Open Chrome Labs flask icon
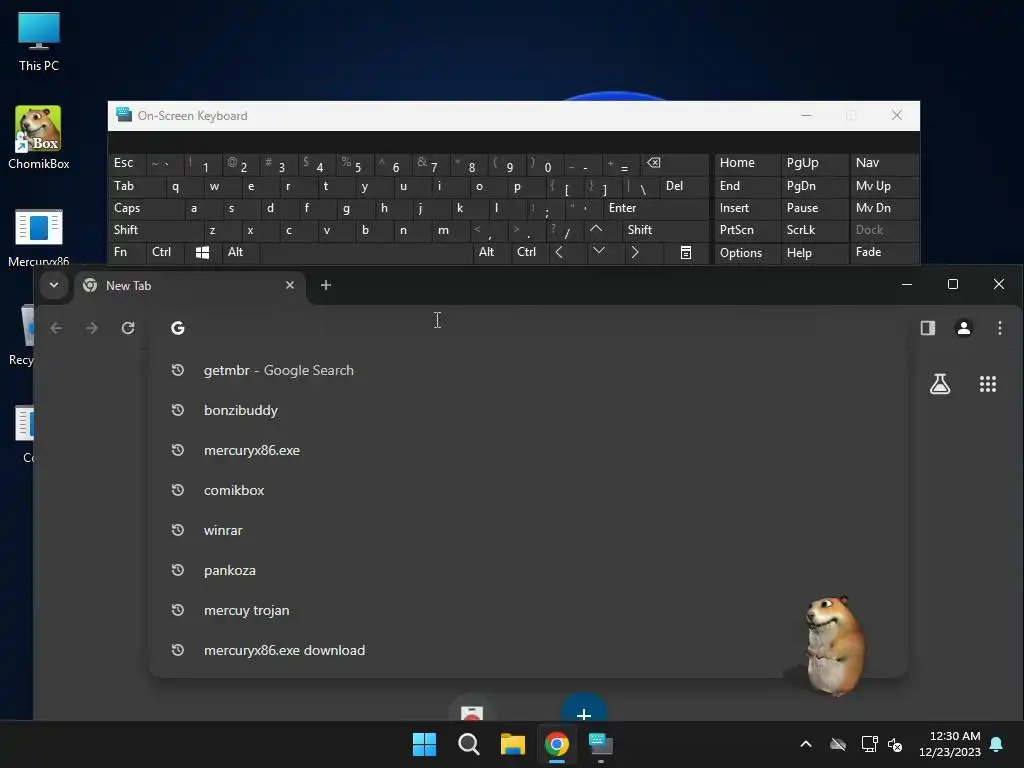 pyautogui.click(x=940, y=384)
